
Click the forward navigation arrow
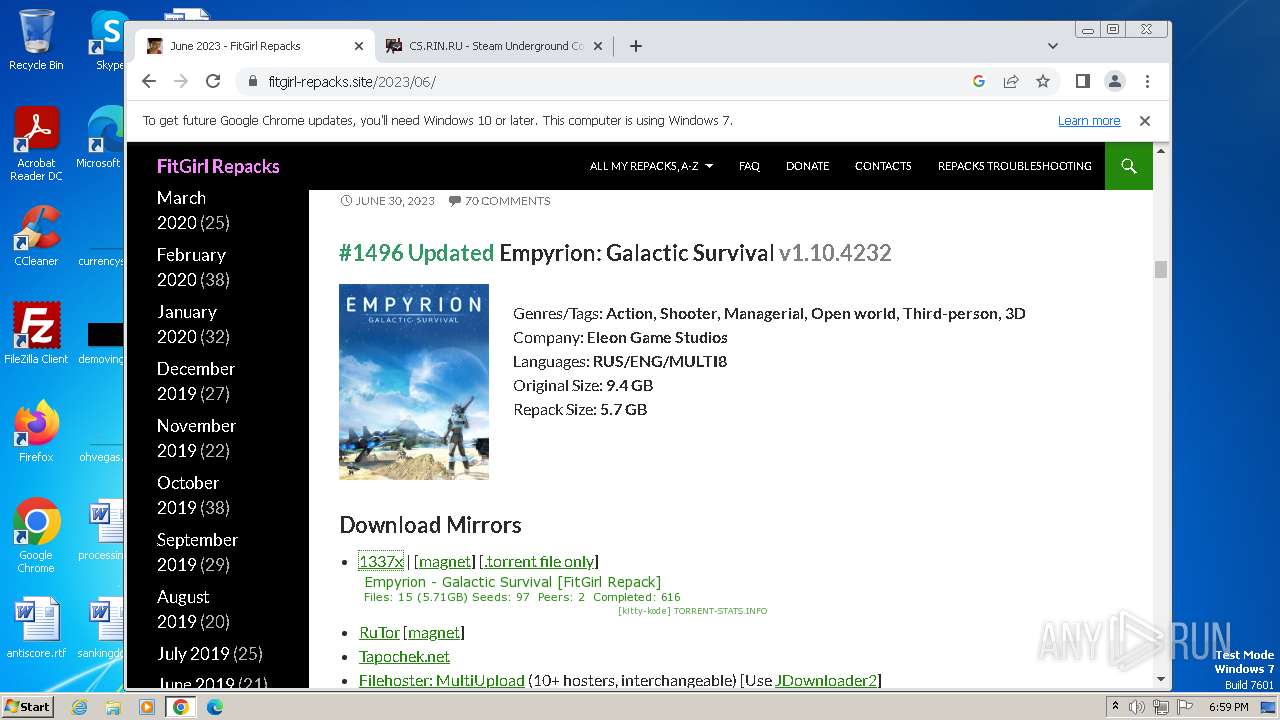[x=181, y=81]
